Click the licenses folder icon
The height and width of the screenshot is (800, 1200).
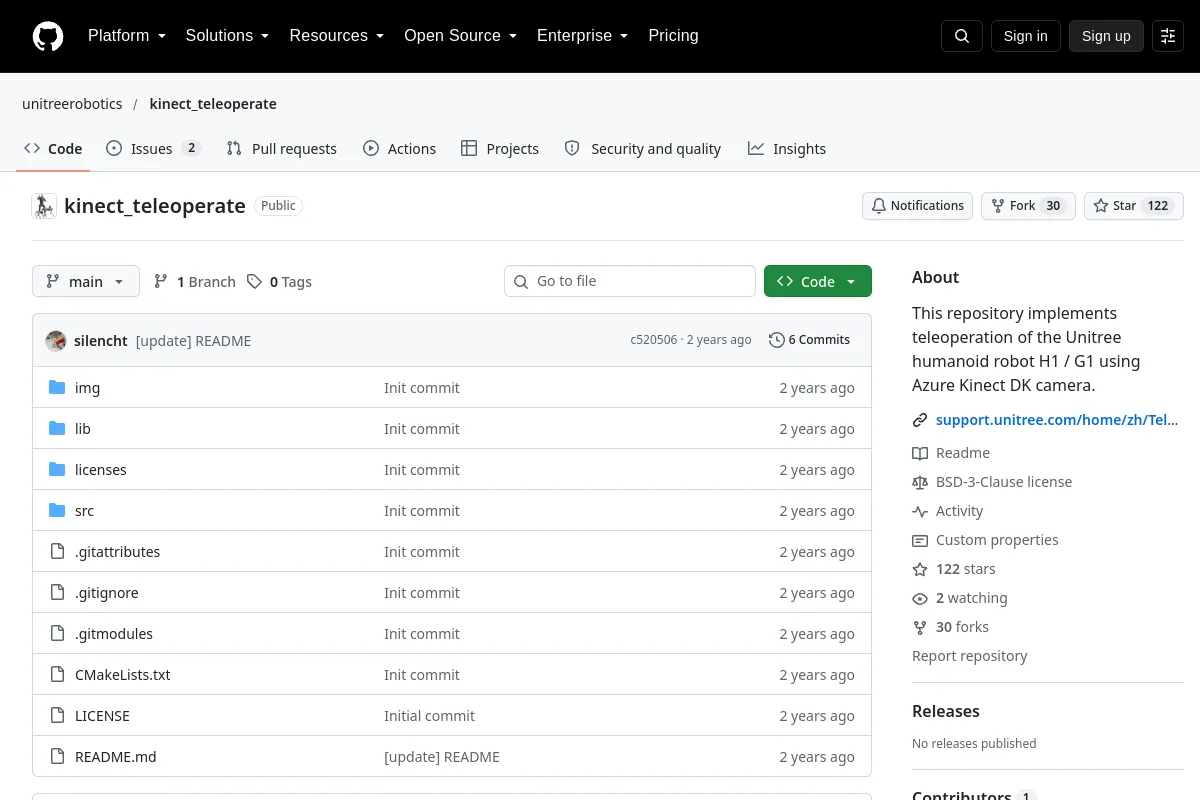coord(57,470)
